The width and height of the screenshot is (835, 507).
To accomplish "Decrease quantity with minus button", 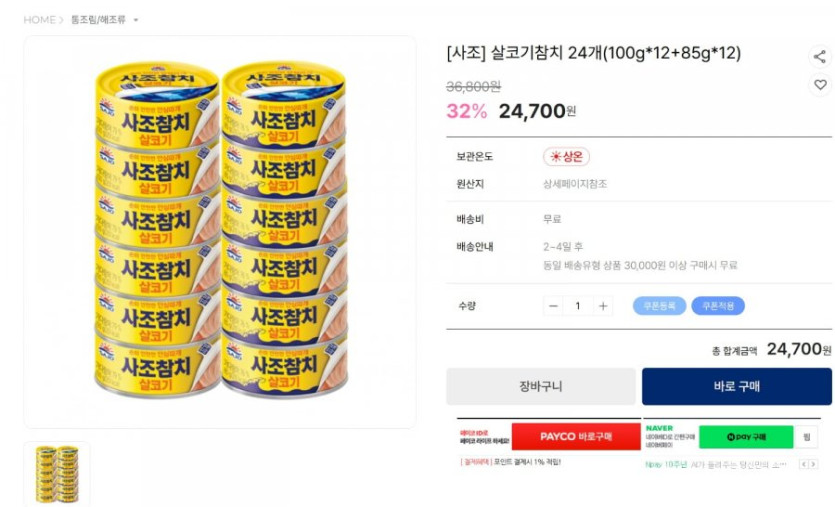I will (554, 306).
